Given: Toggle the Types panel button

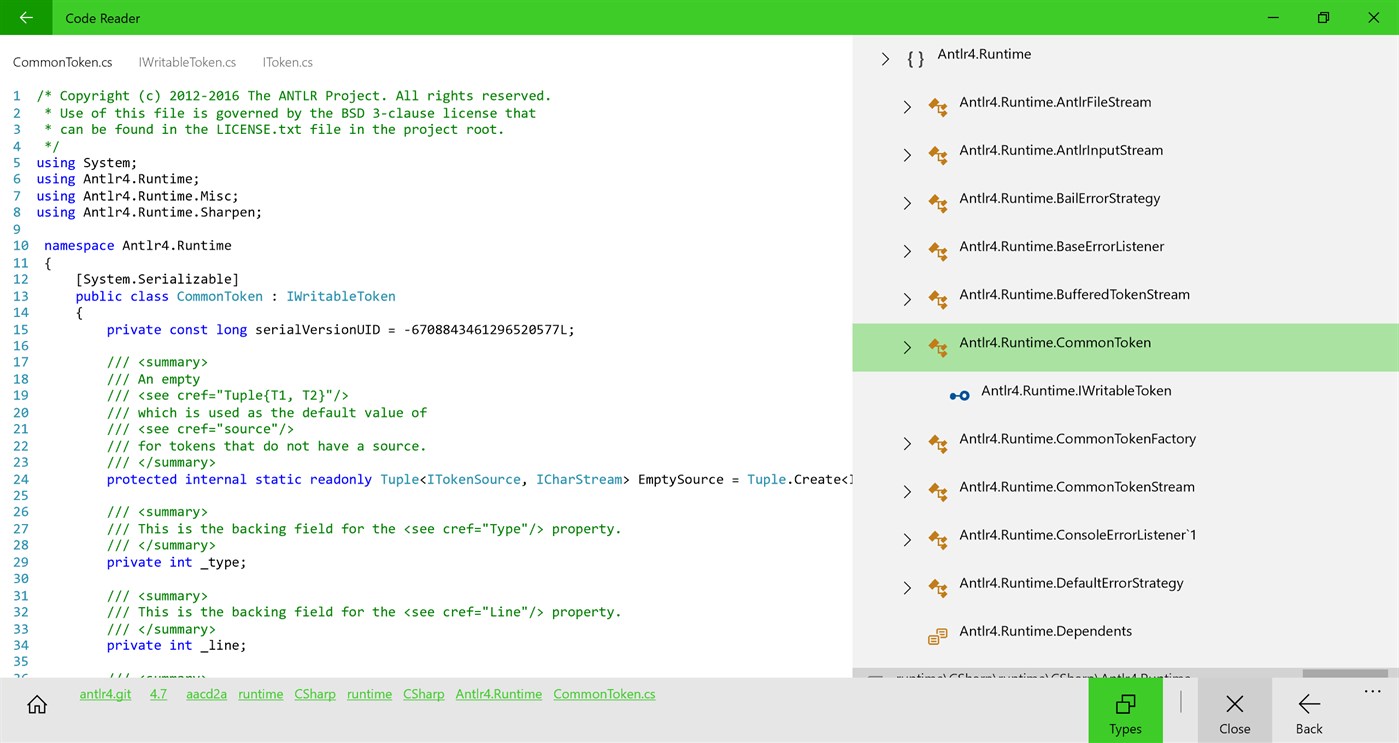Looking at the screenshot, I should [x=1125, y=711].
